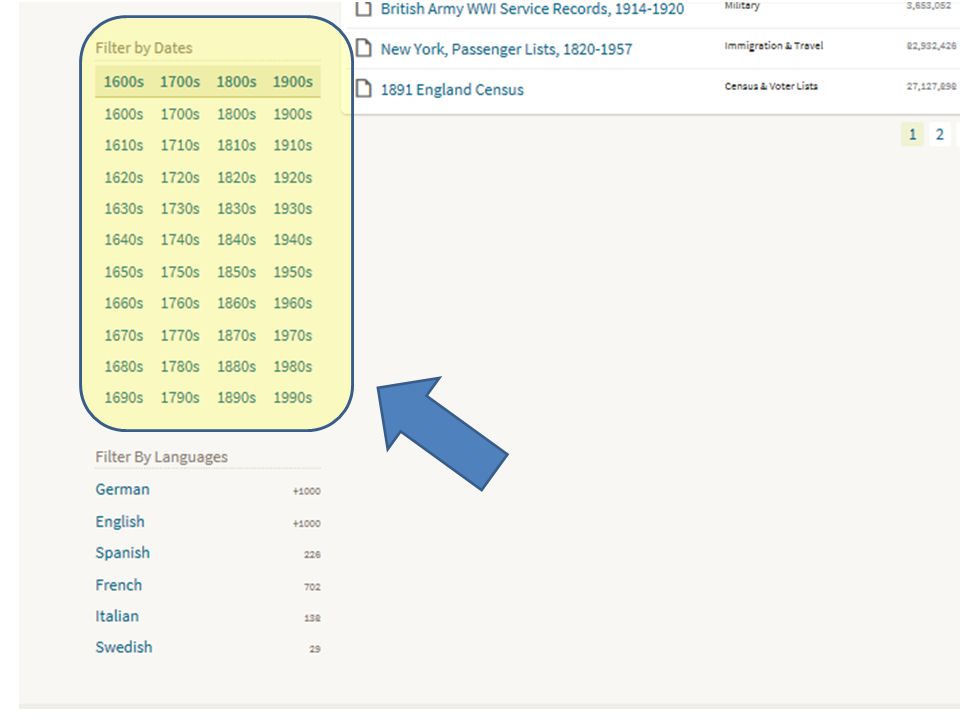Go to results page 2
Screen dimensions: 960x720
pos(940,134)
